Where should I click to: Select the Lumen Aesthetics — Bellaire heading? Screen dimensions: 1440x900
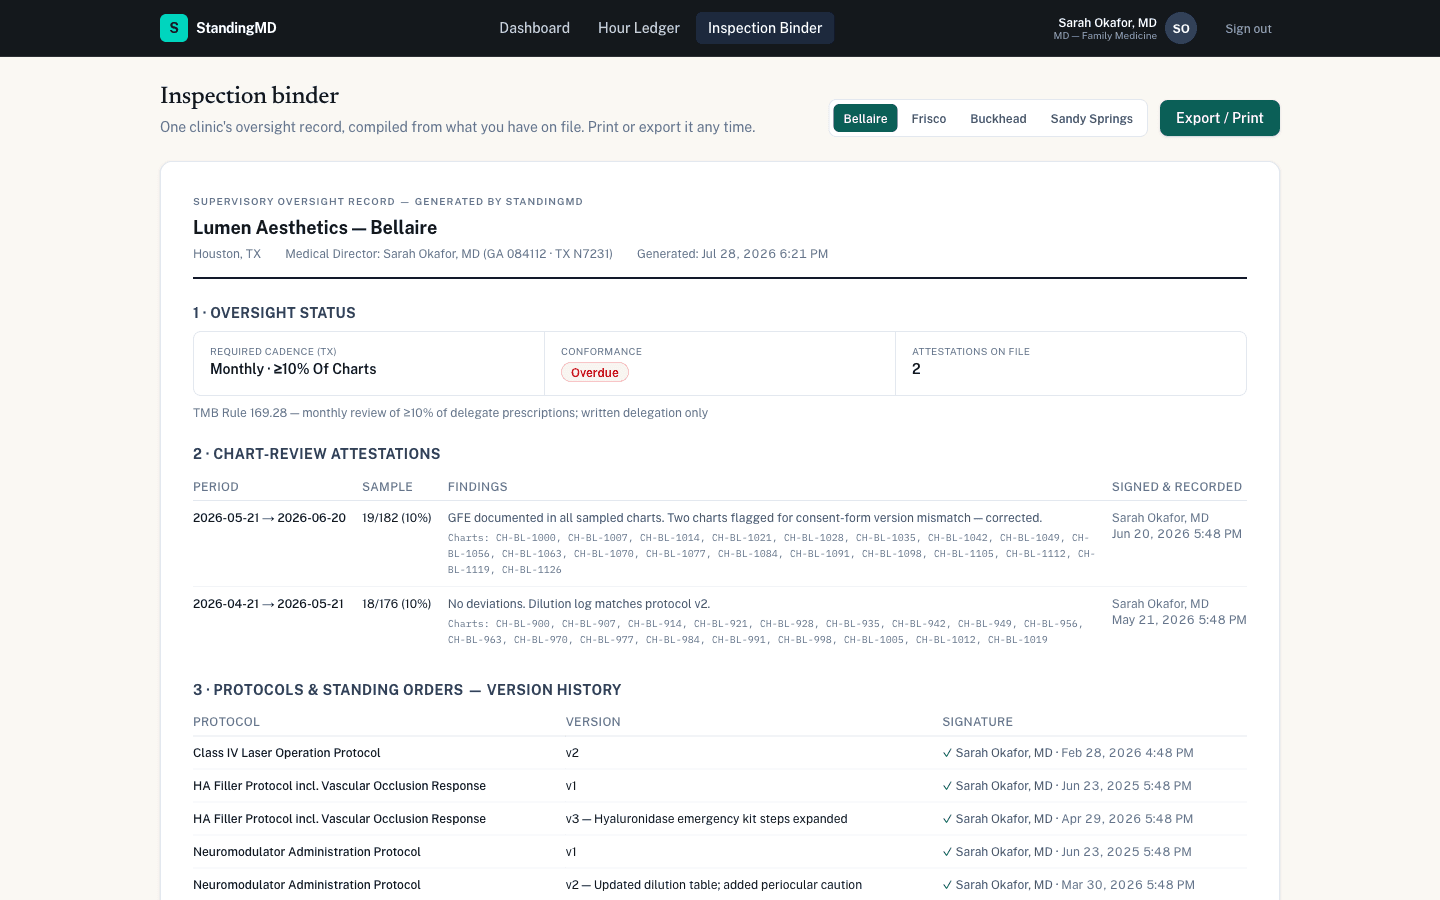315,228
